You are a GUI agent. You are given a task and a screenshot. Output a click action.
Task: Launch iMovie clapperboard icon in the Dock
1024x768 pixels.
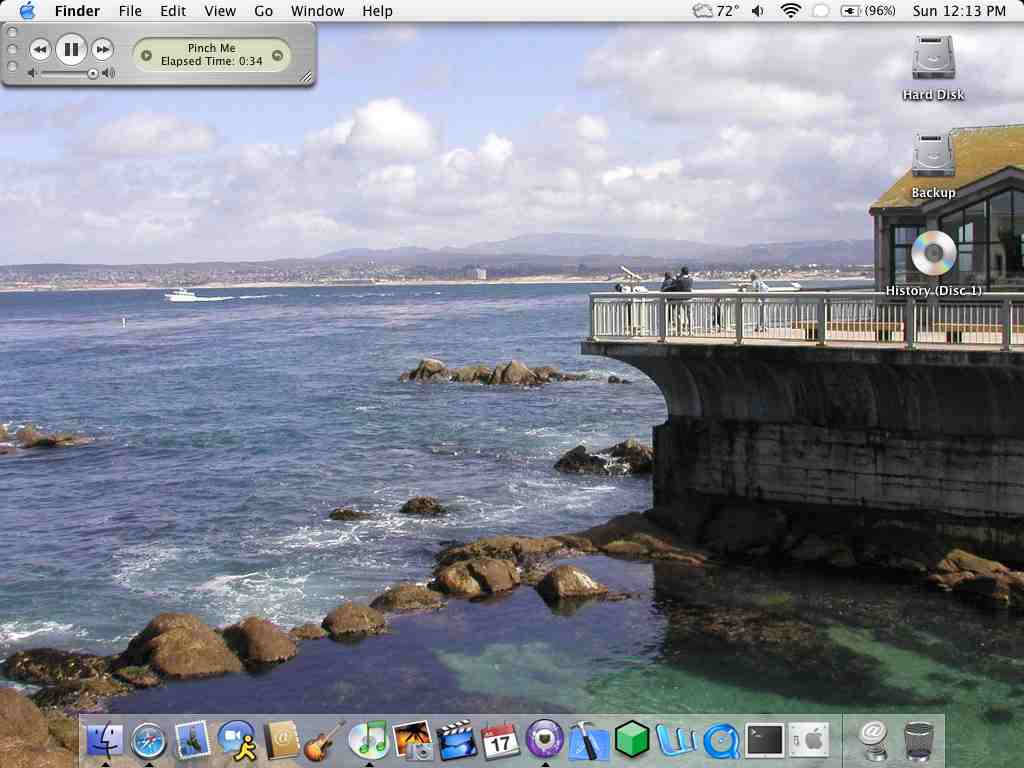click(x=456, y=741)
